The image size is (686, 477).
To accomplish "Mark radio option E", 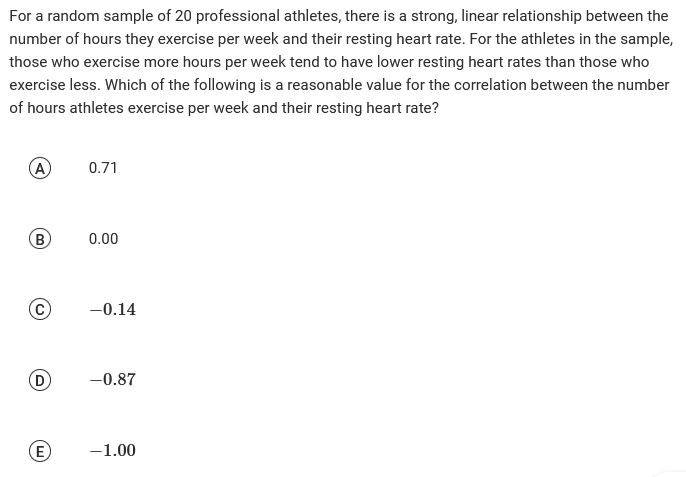I will (x=41, y=450).
